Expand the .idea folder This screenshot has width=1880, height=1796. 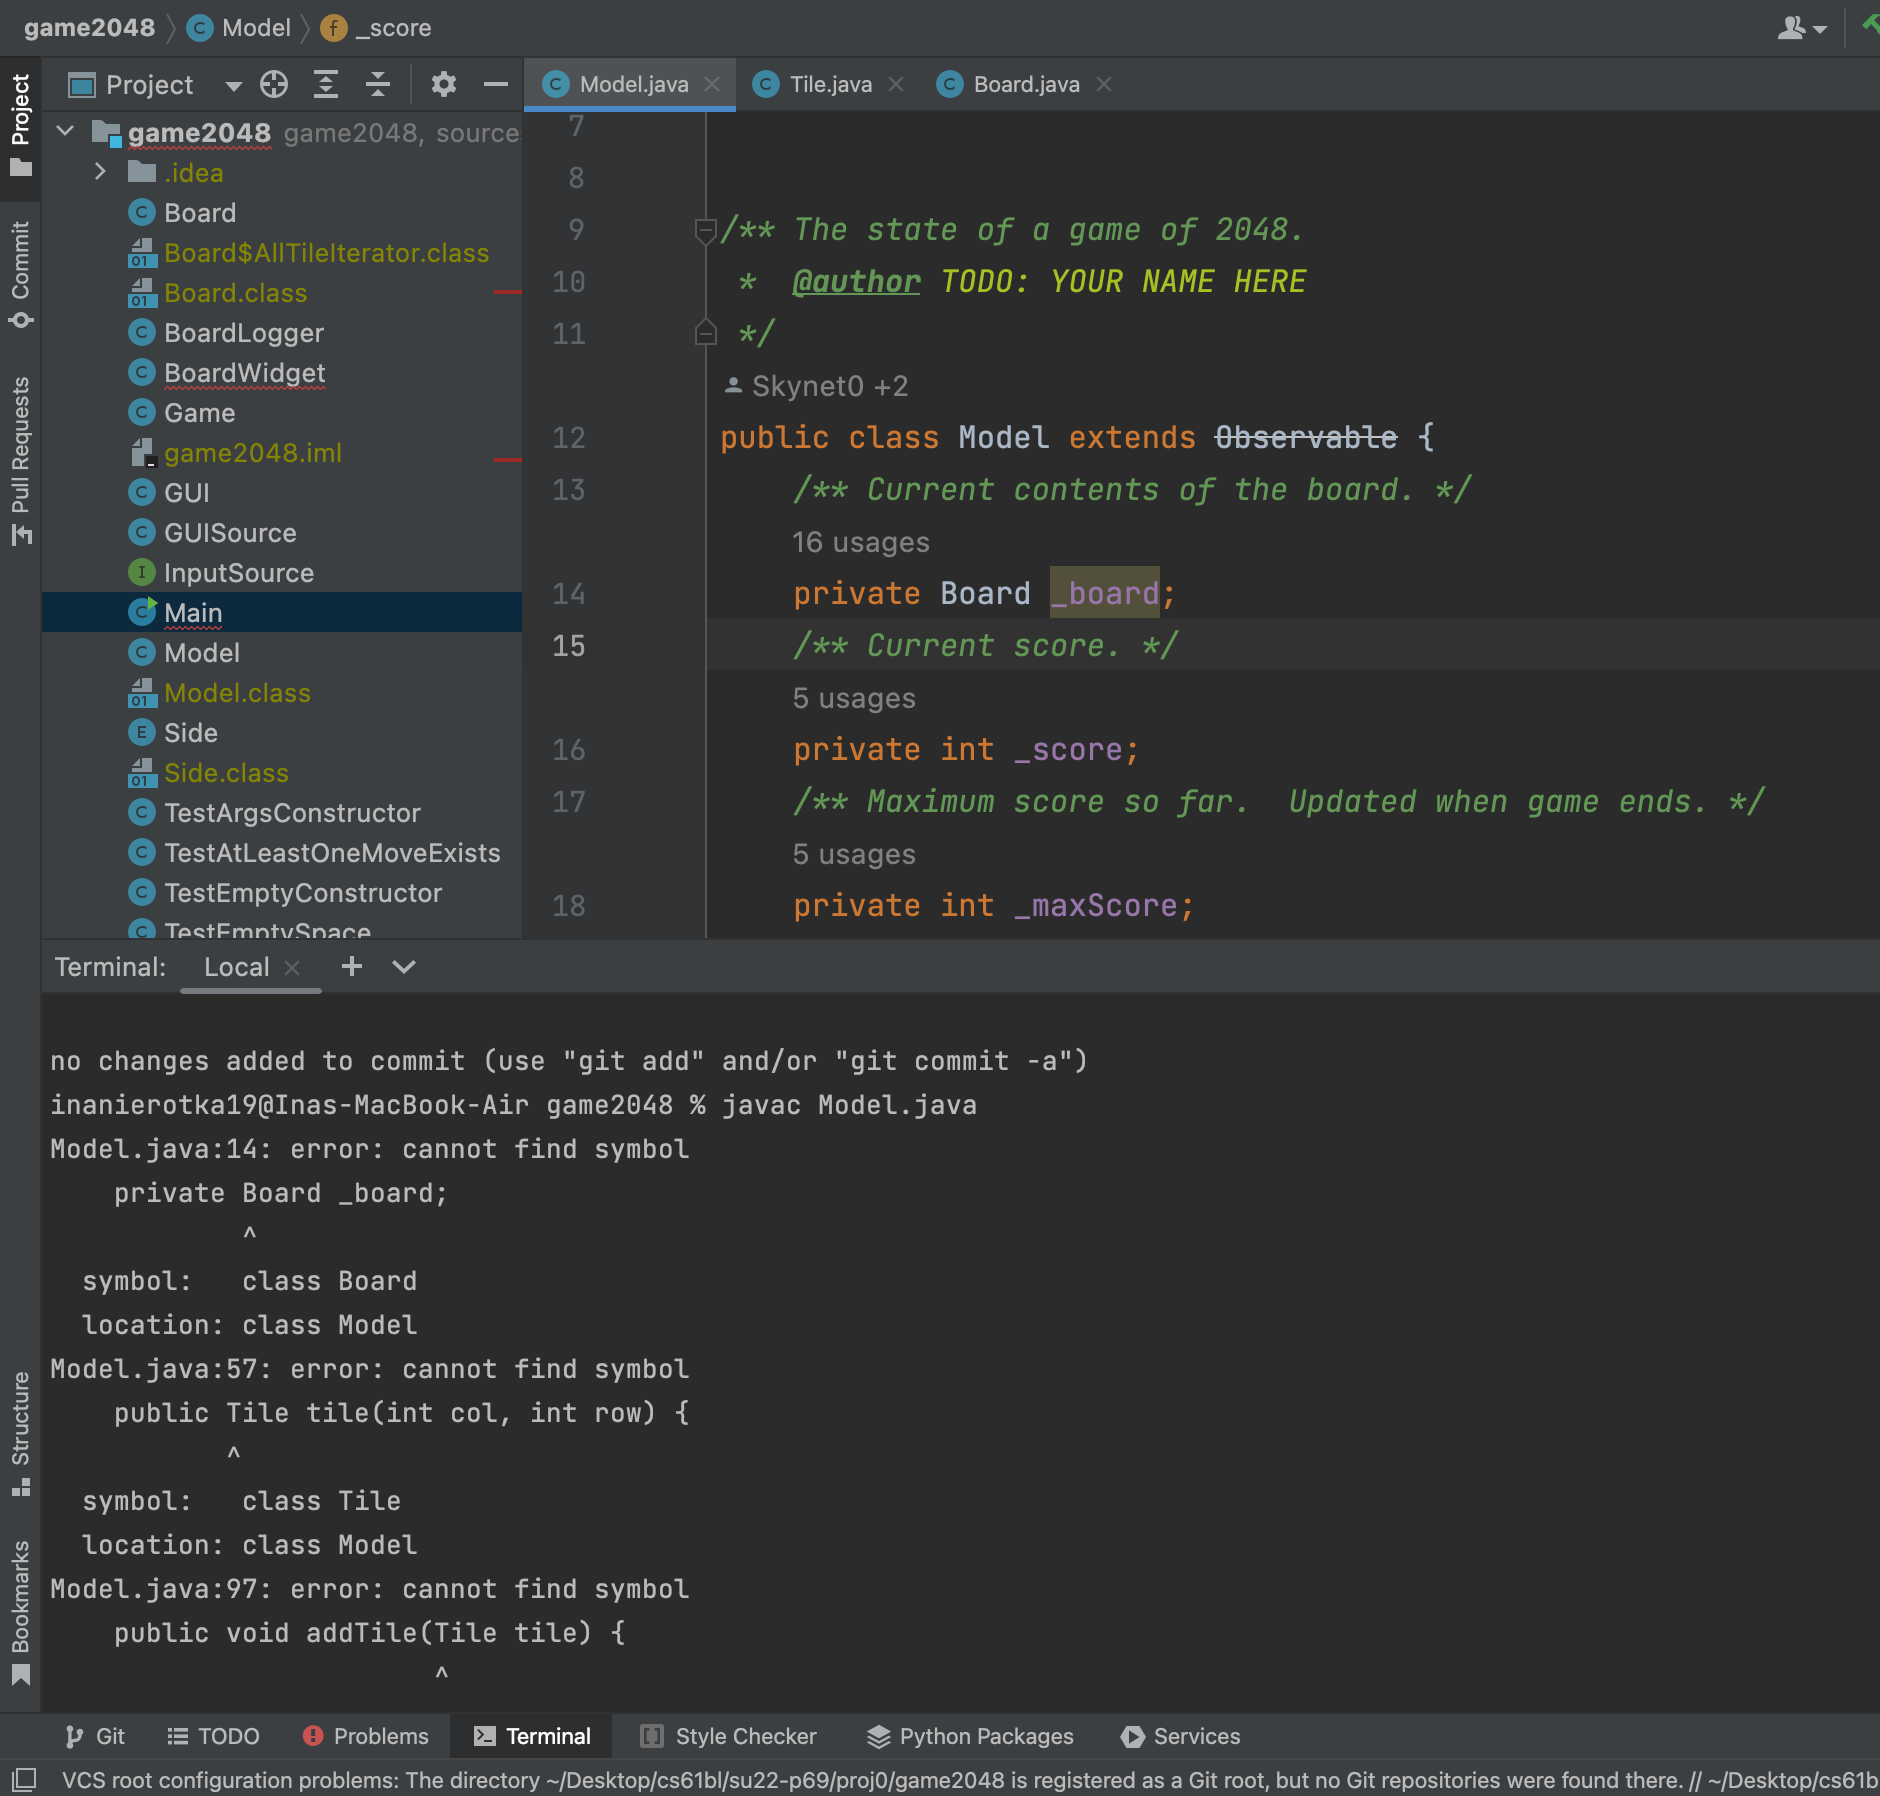click(100, 172)
